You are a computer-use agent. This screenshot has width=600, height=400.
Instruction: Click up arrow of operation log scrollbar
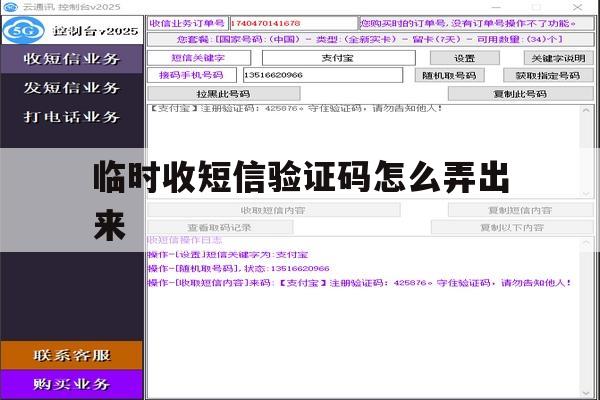586,243
